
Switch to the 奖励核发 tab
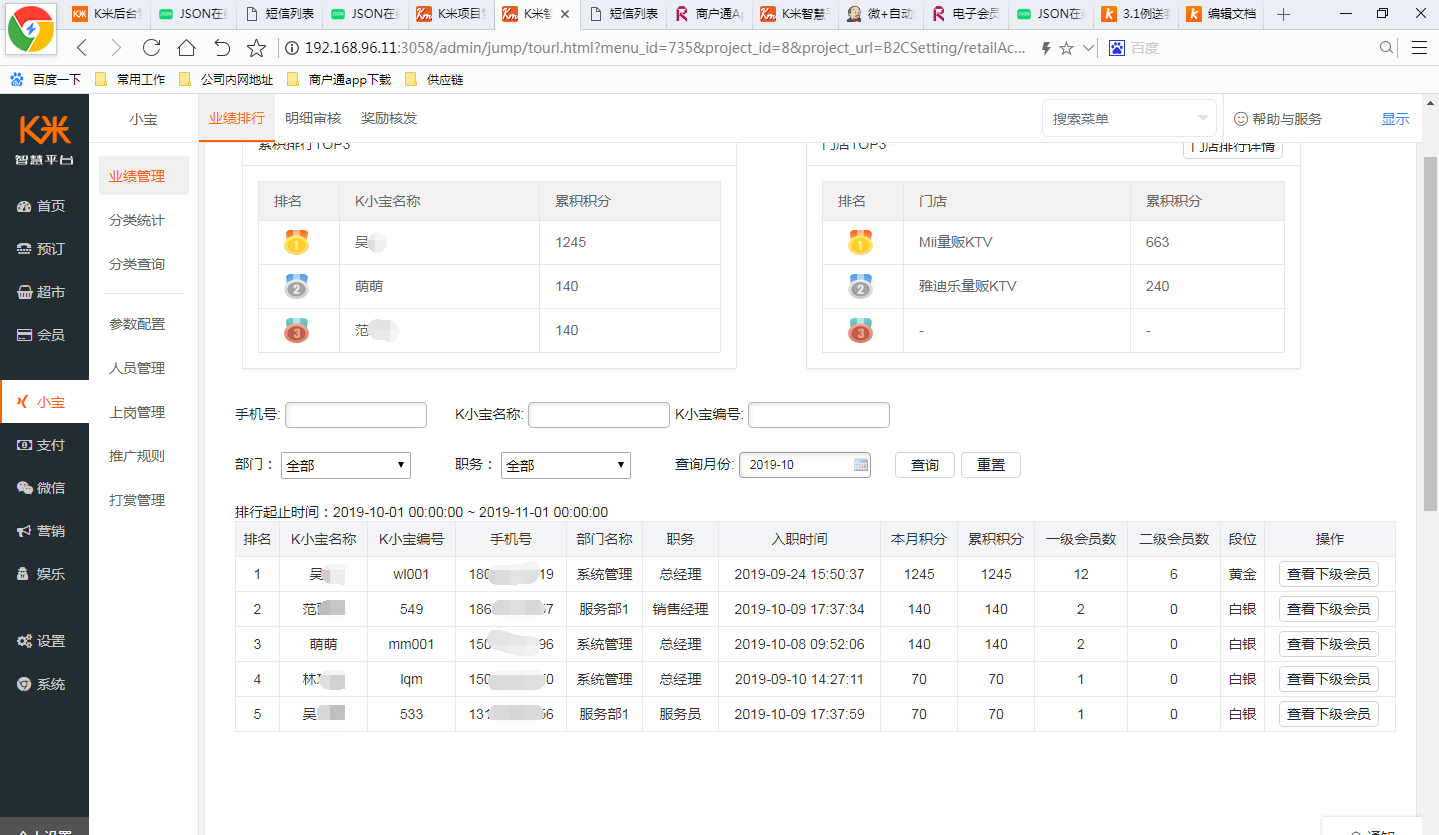click(389, 118)
